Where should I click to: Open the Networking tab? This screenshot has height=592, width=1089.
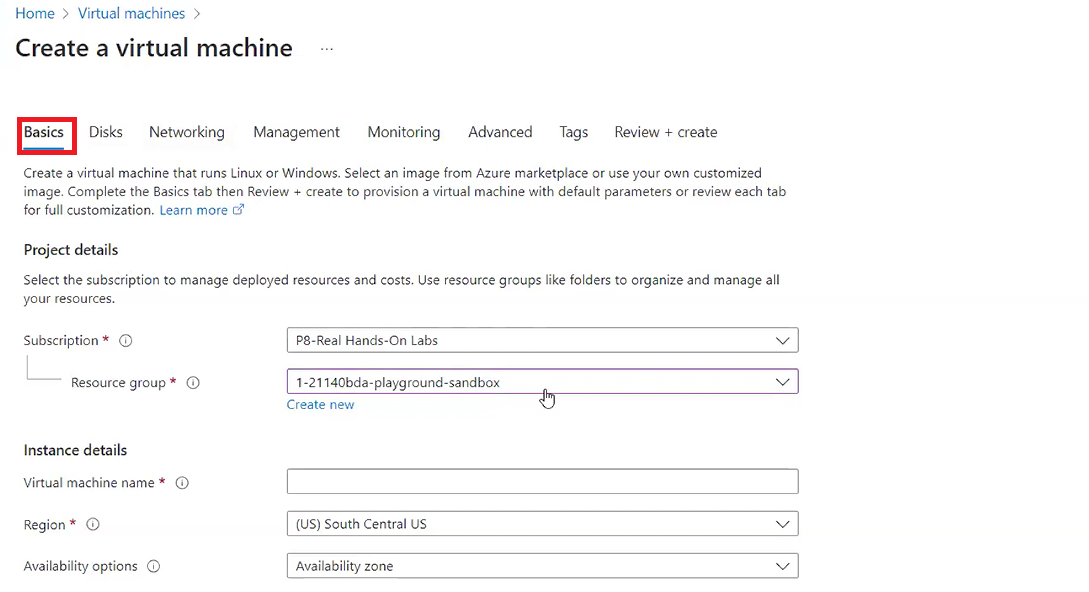click(x=187, y=132)
